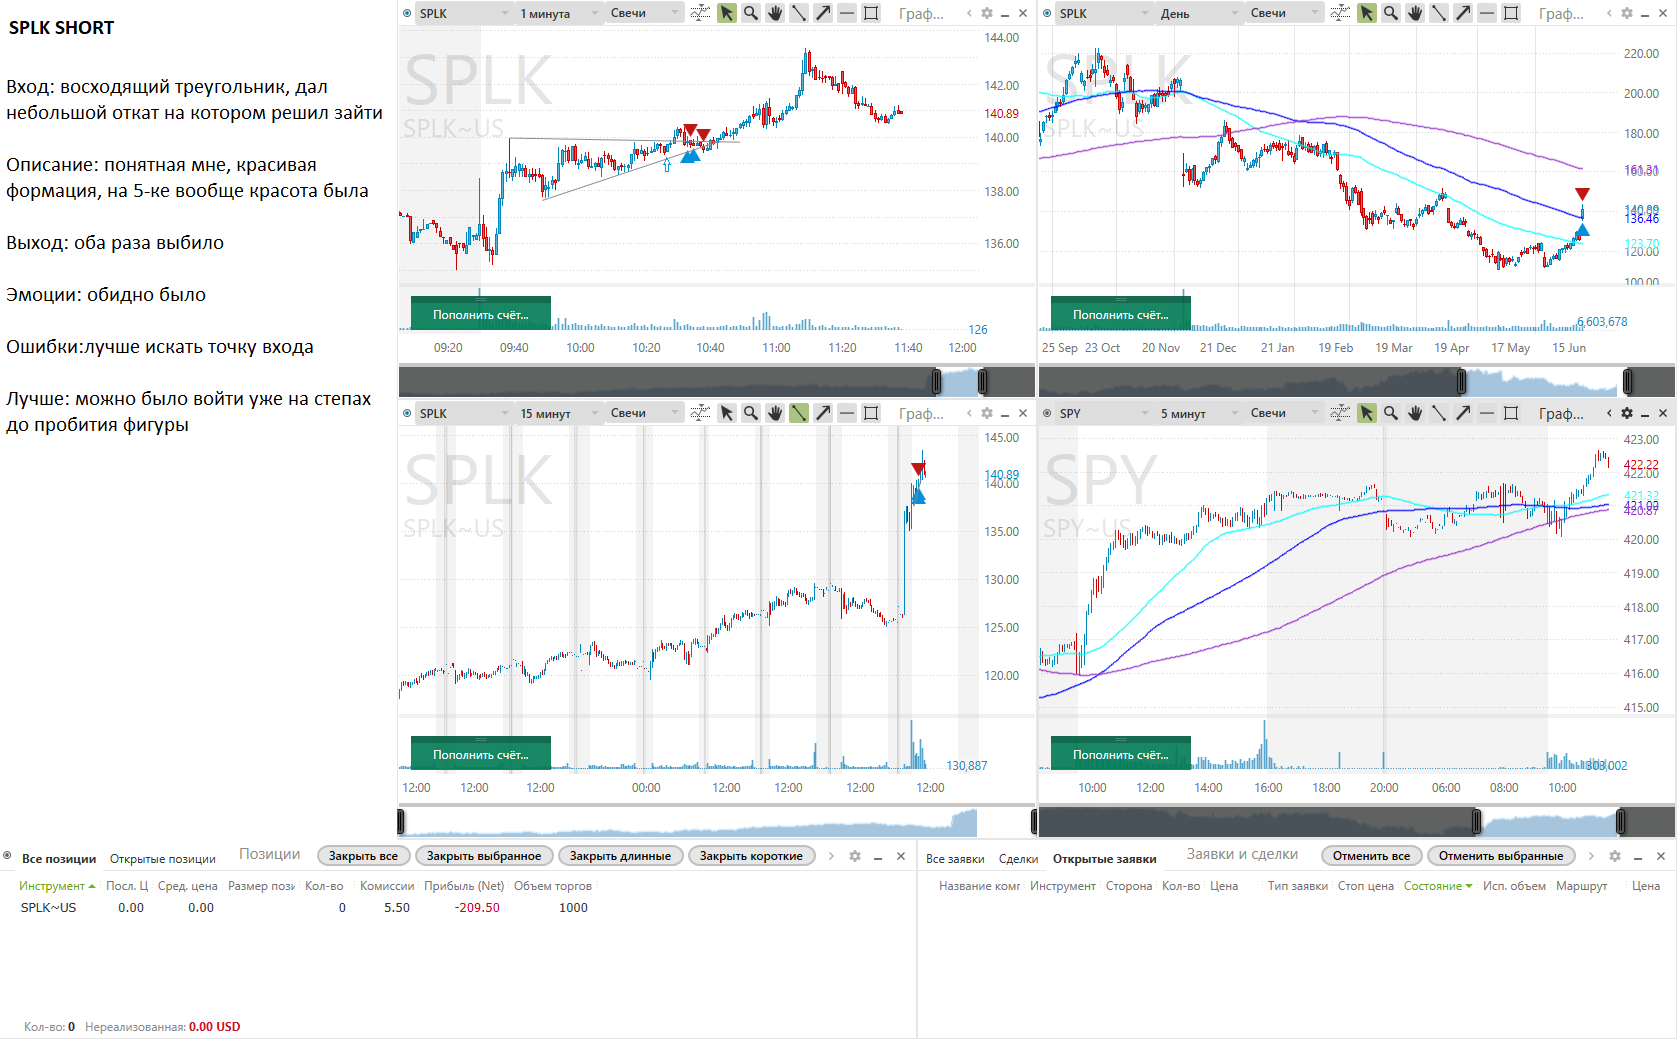
Task: Switch to Все позиции tab
Action: coord(59,859)
